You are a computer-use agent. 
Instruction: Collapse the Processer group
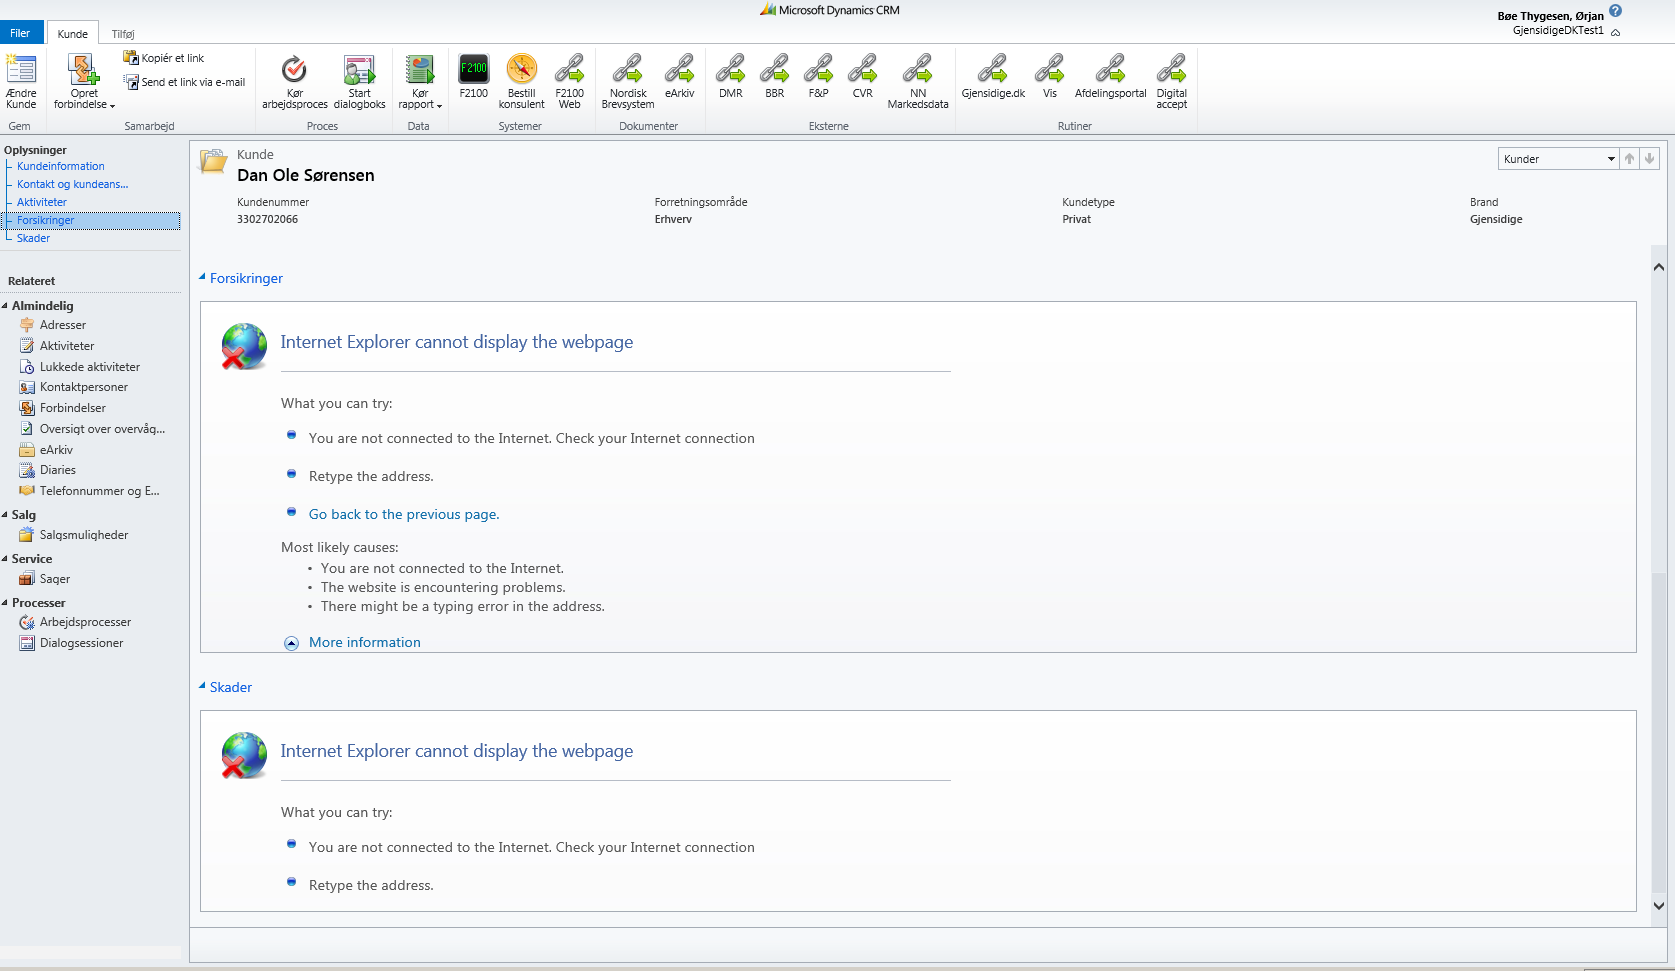coord(5,603)
